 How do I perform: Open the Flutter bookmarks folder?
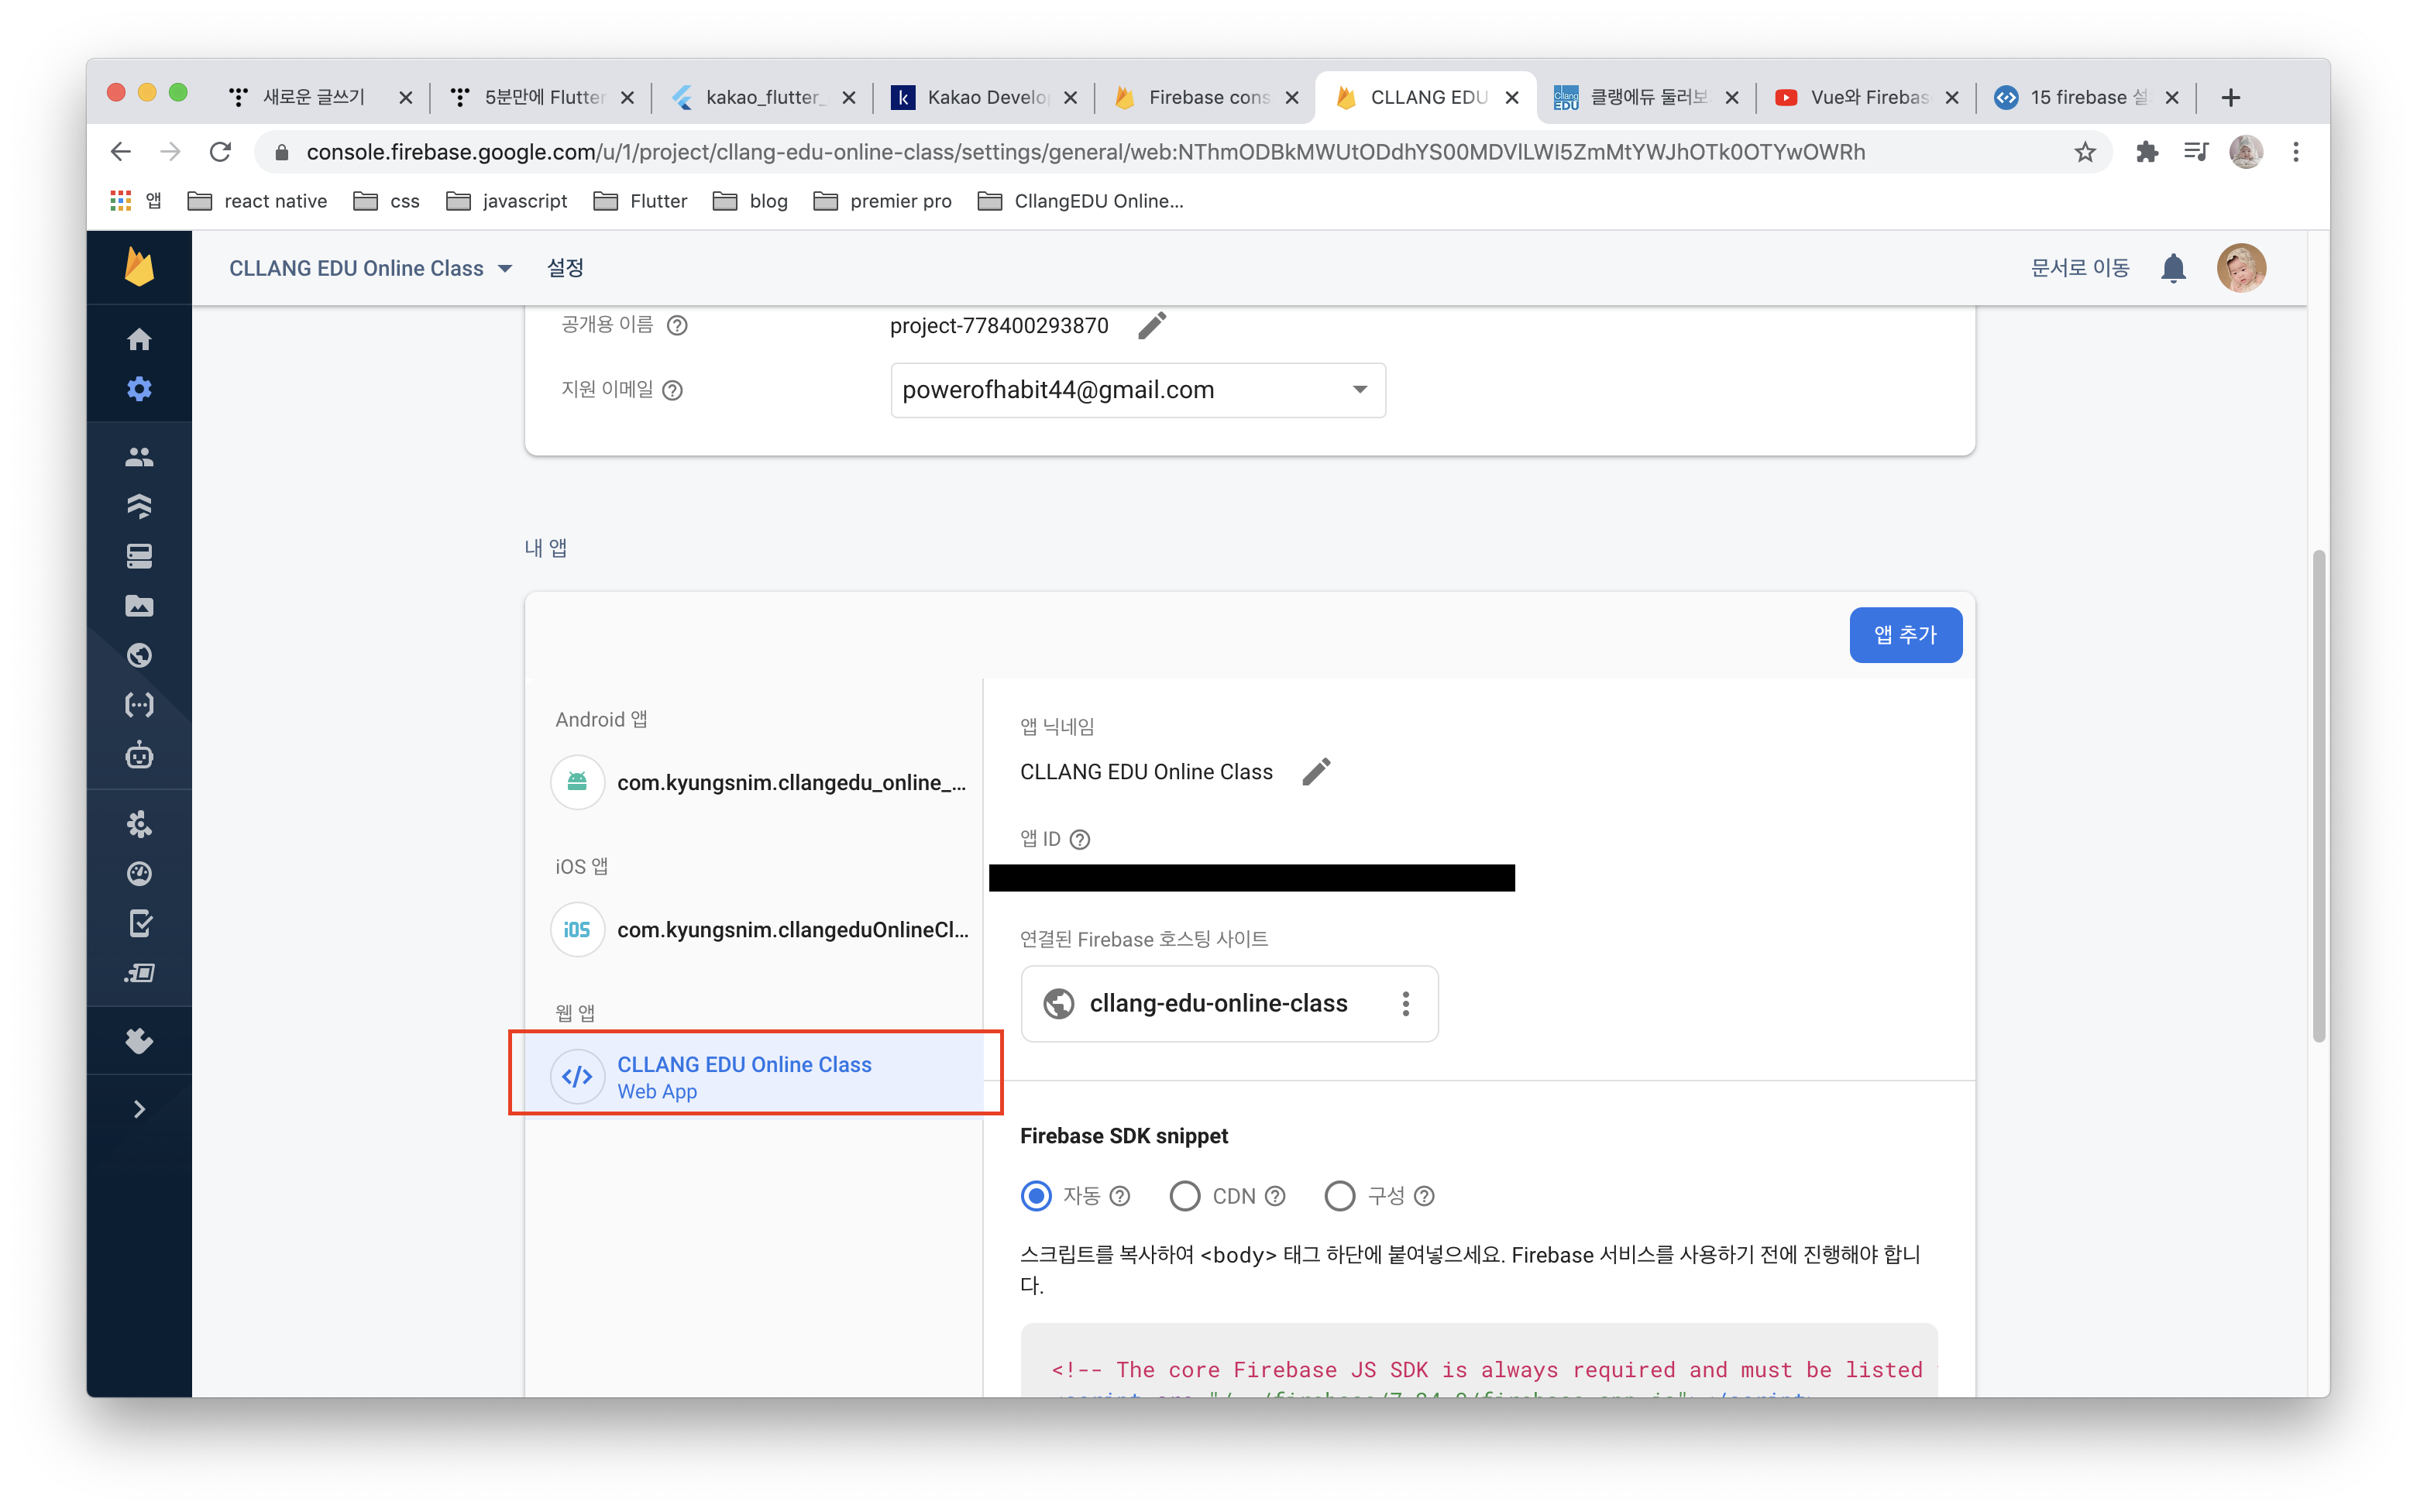pyautogui.click(x=641, y=201)
